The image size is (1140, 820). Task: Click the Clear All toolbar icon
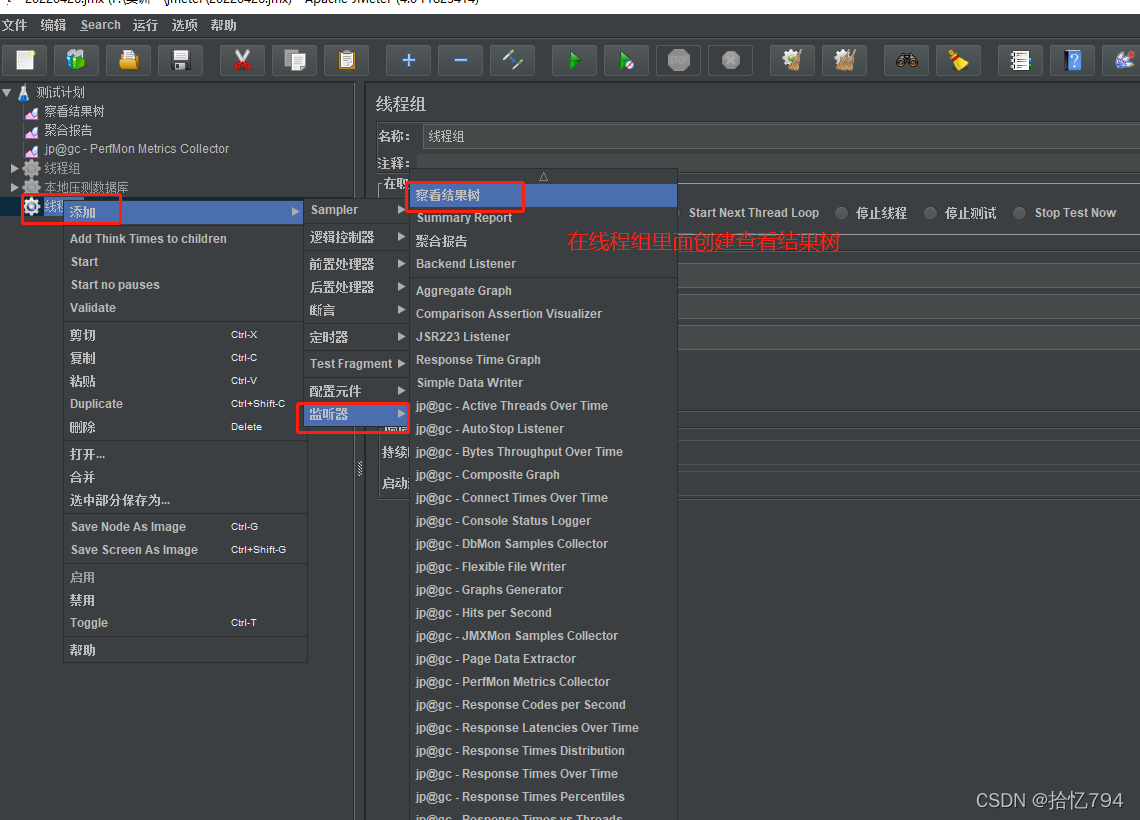845,60
